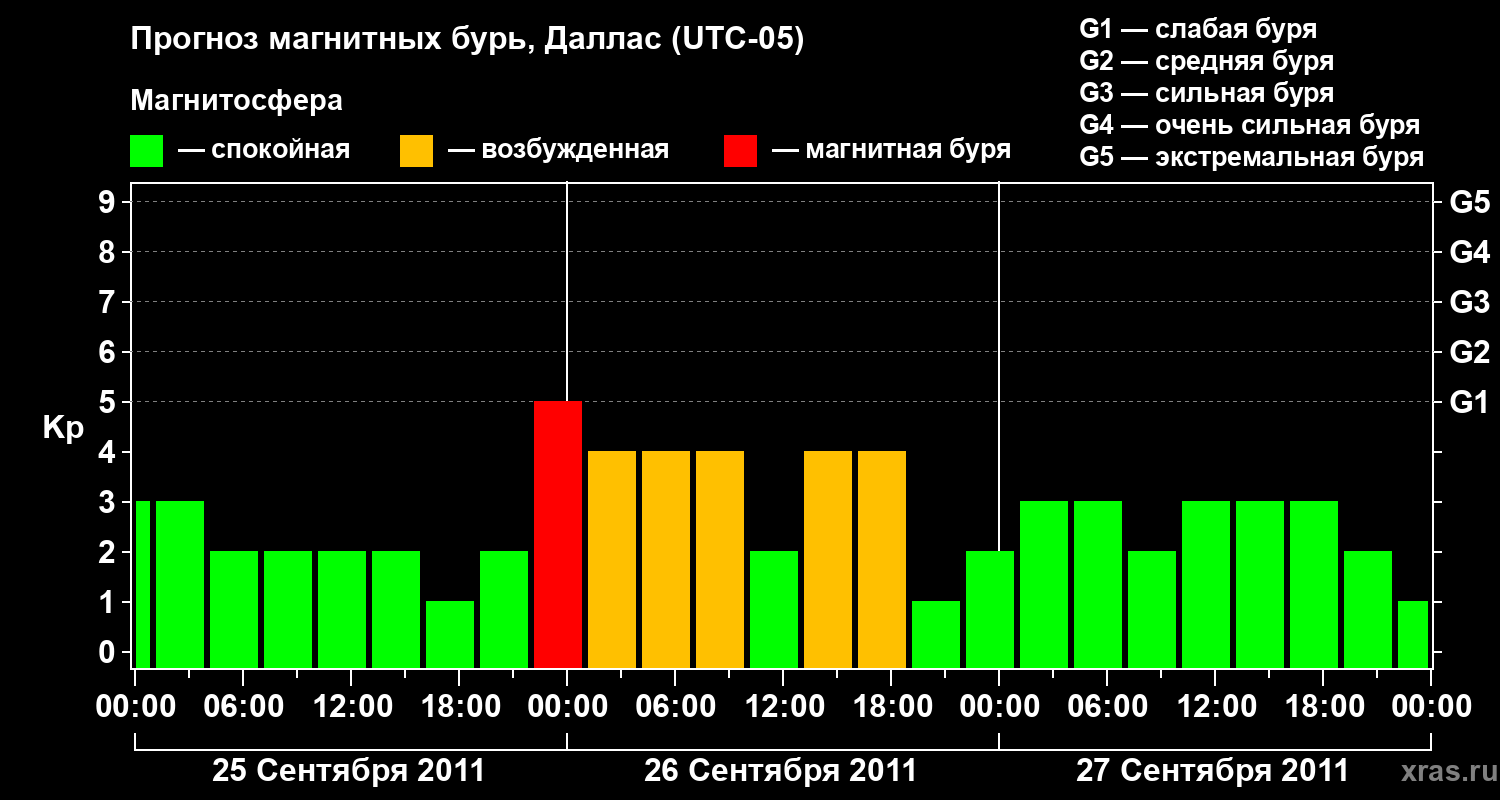Click the '06:00' time label under 26 Сентября
Screen dimensions: 1500x800
coord(675,707)
